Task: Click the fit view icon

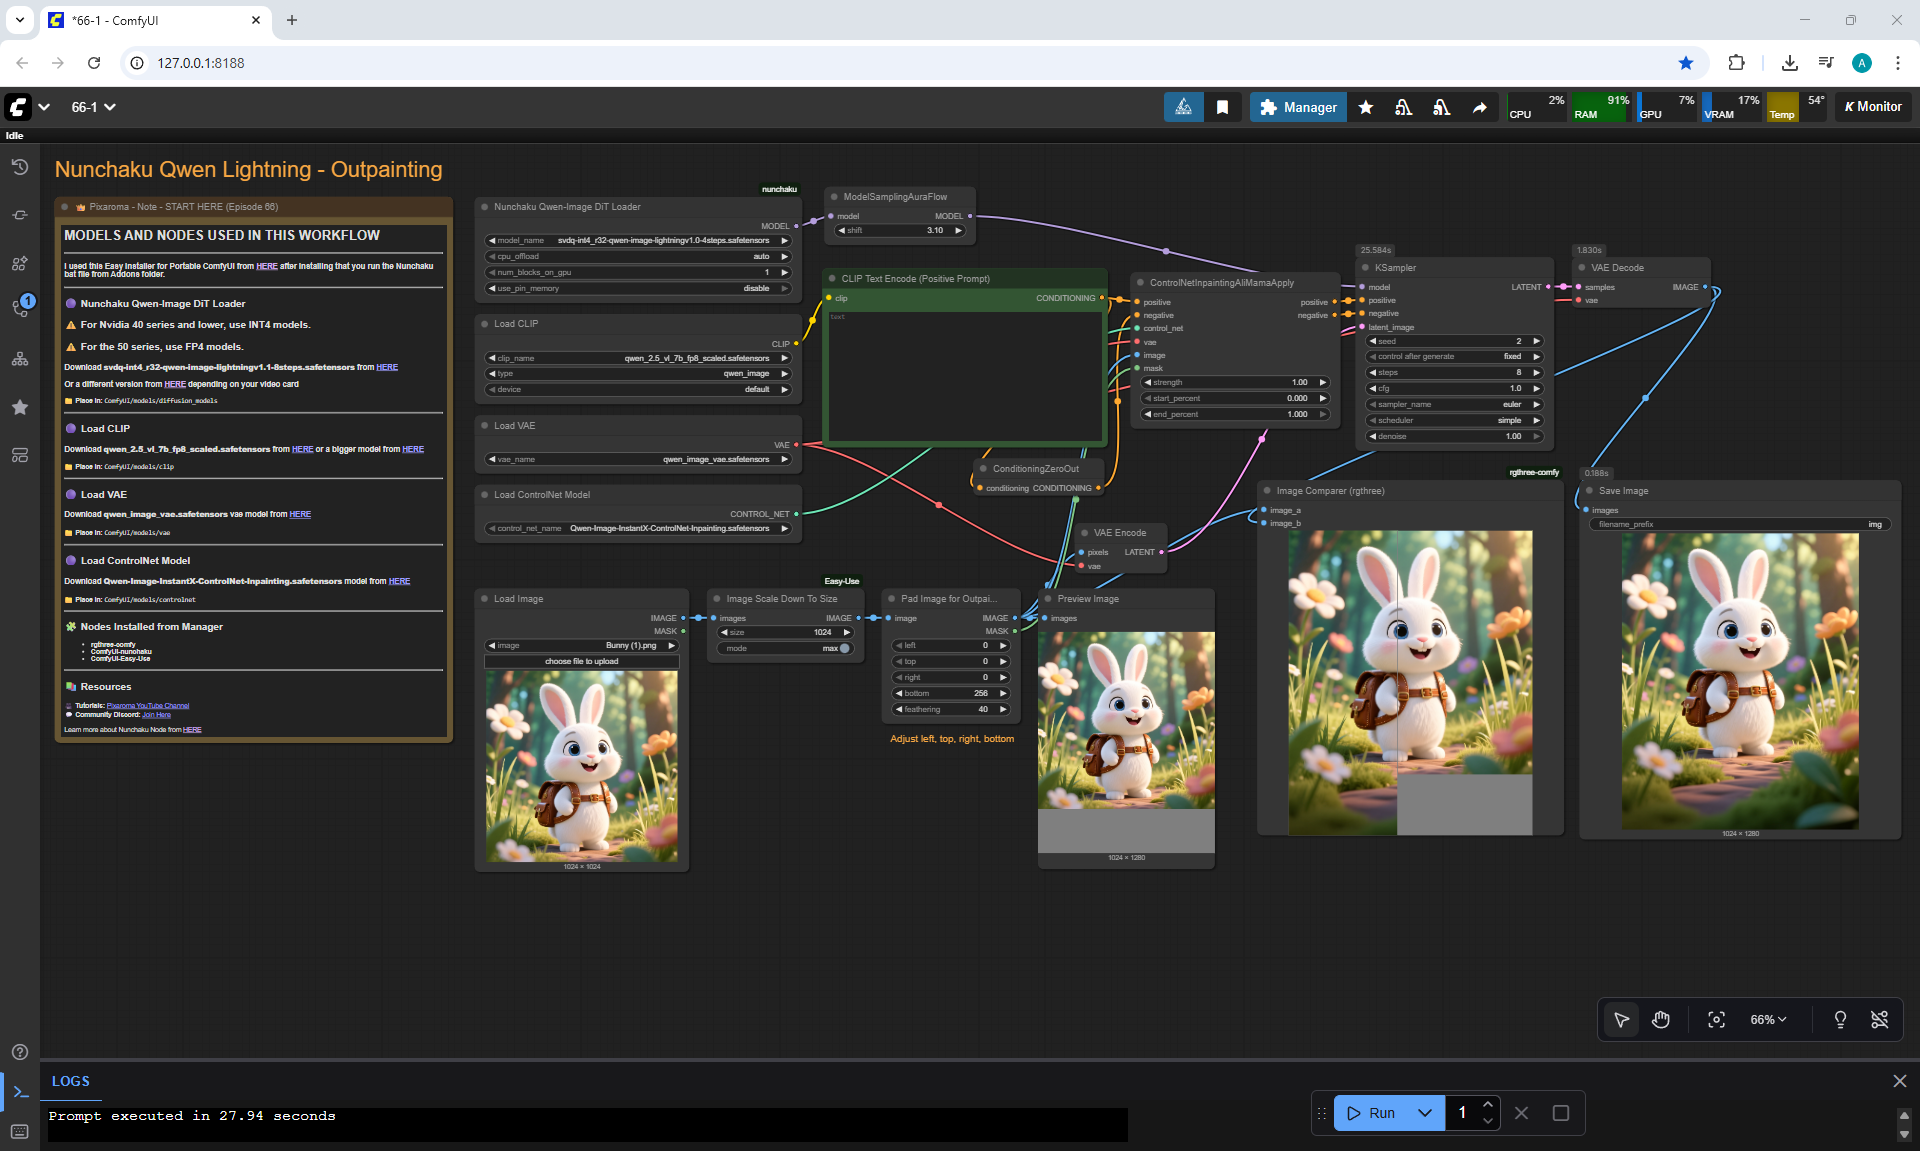Action: 1716,1019
